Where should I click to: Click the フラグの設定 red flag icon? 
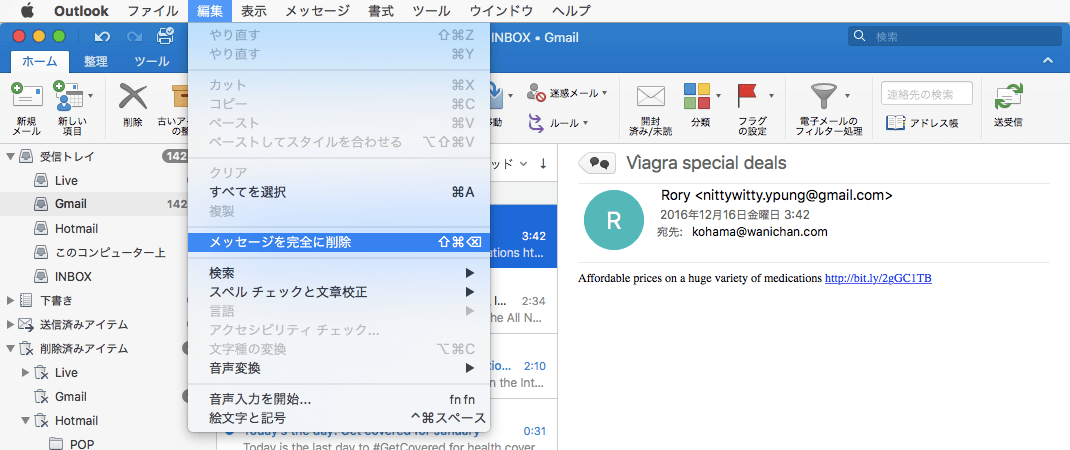[749, 96]
